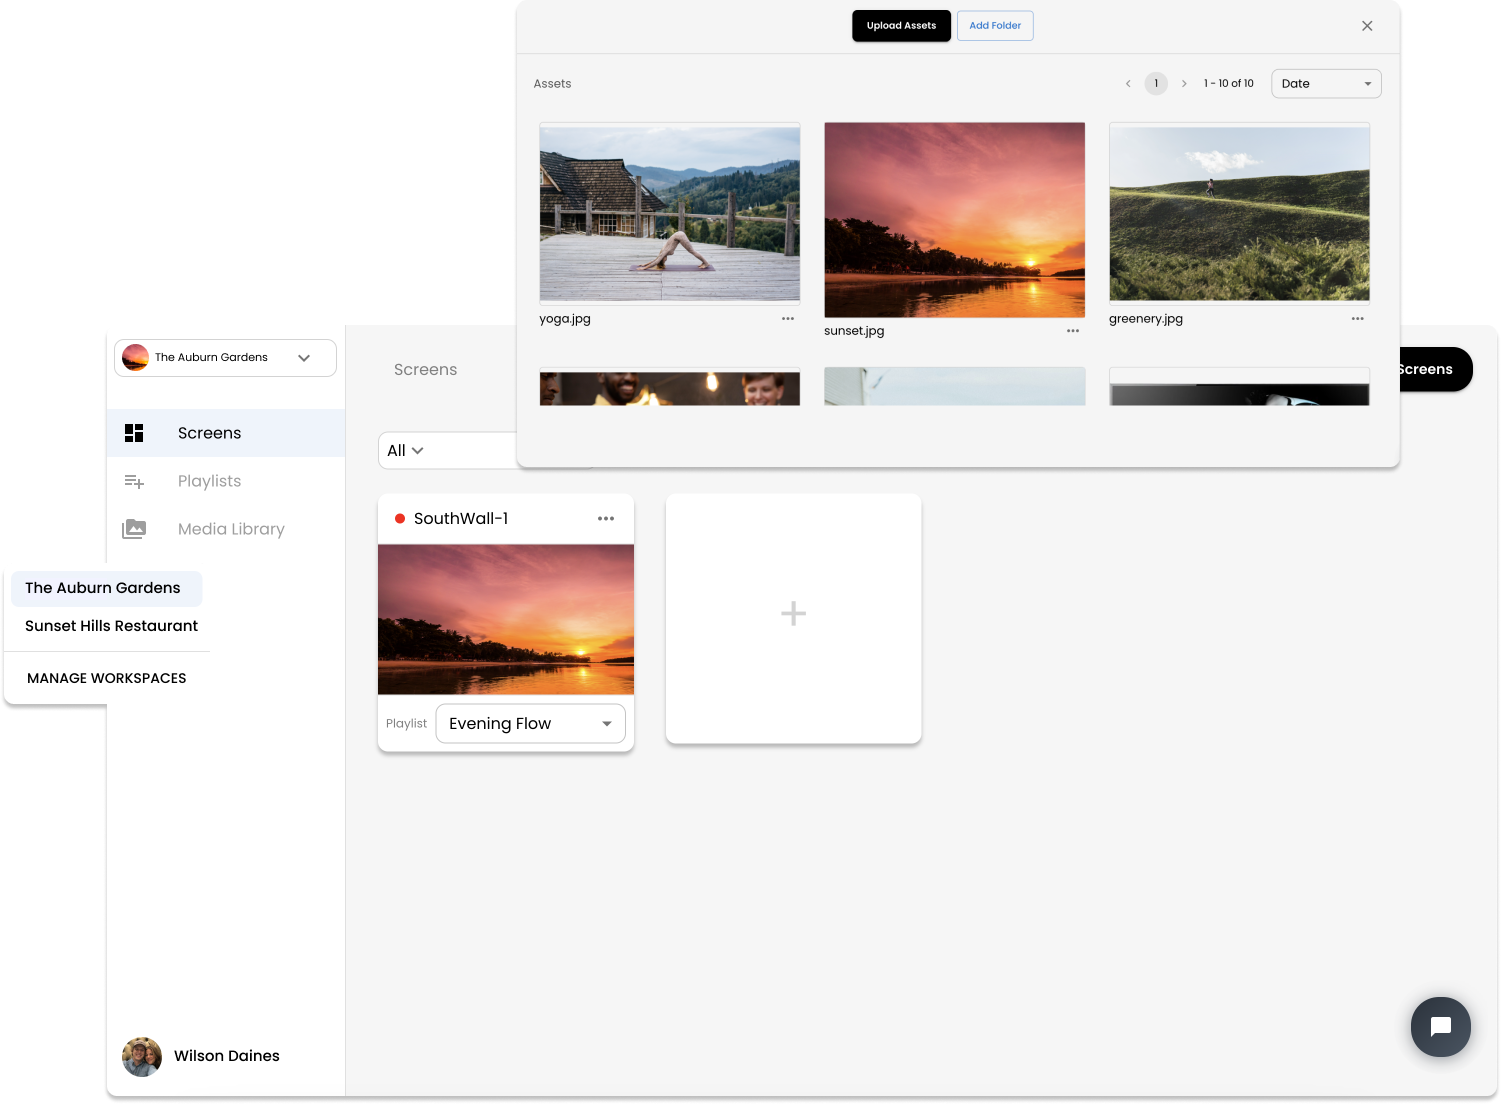Screen dimensions: 1501x1104
Task: Click the Upload Assets button
Action: (901, 26)
